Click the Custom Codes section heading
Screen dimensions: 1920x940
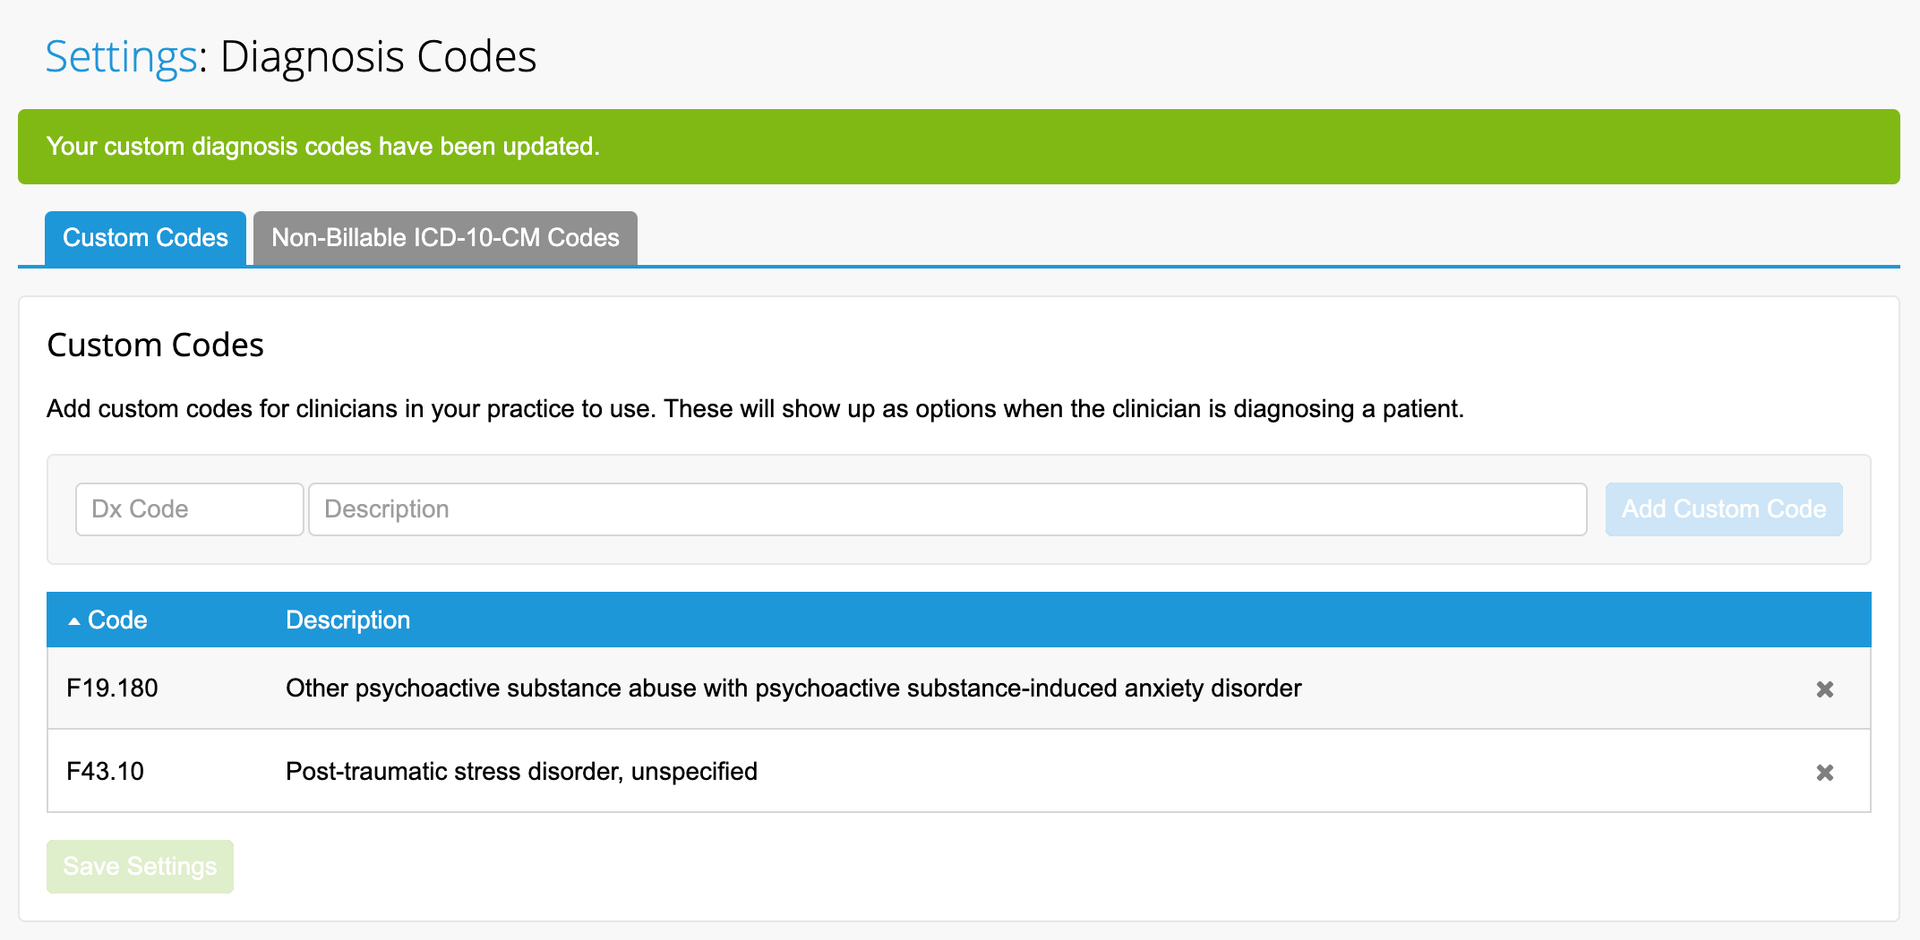tap(155, 345)
